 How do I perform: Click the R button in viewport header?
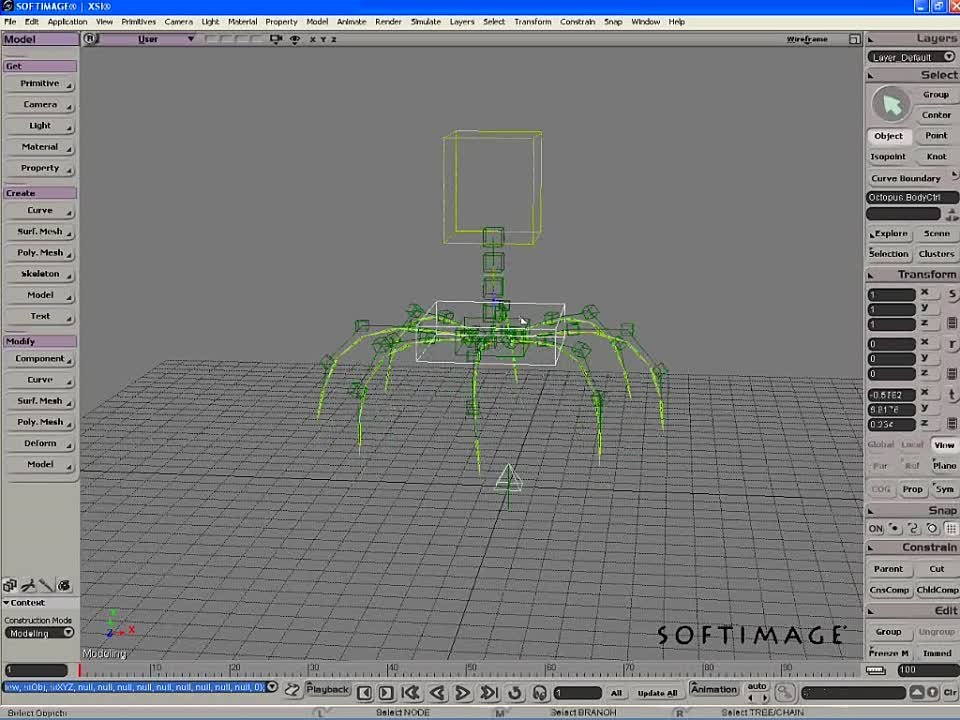click(x=90, y=39)
